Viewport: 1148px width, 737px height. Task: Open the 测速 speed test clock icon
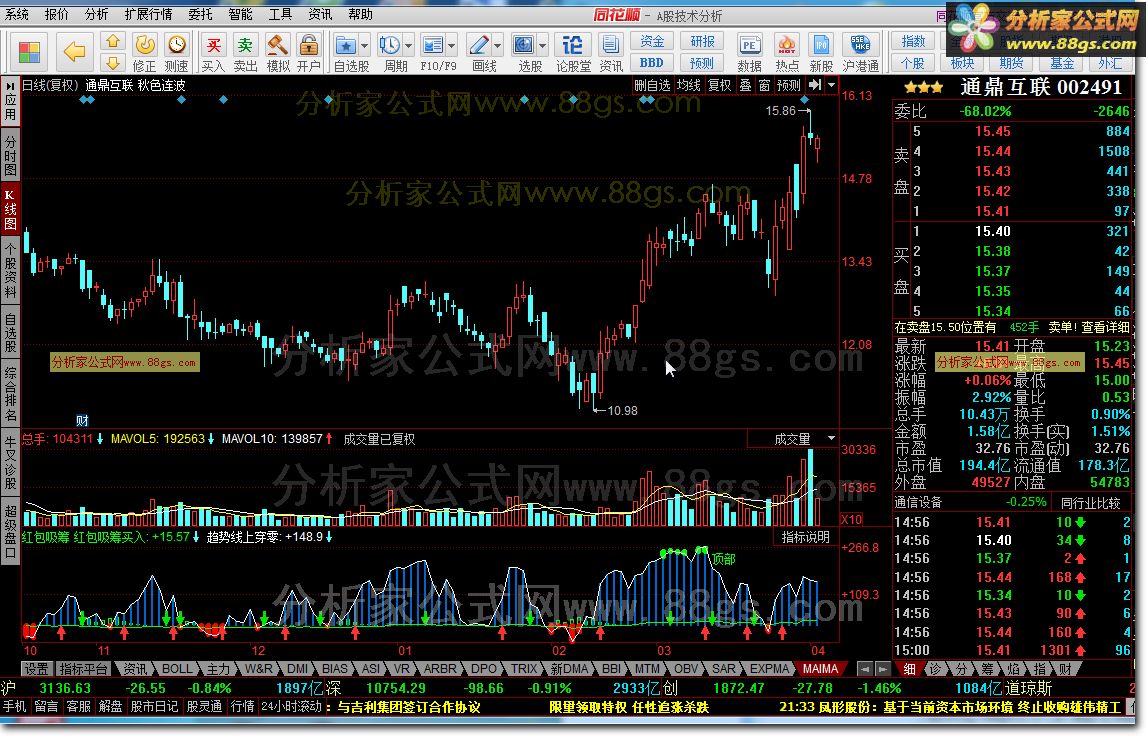(176, 53)
